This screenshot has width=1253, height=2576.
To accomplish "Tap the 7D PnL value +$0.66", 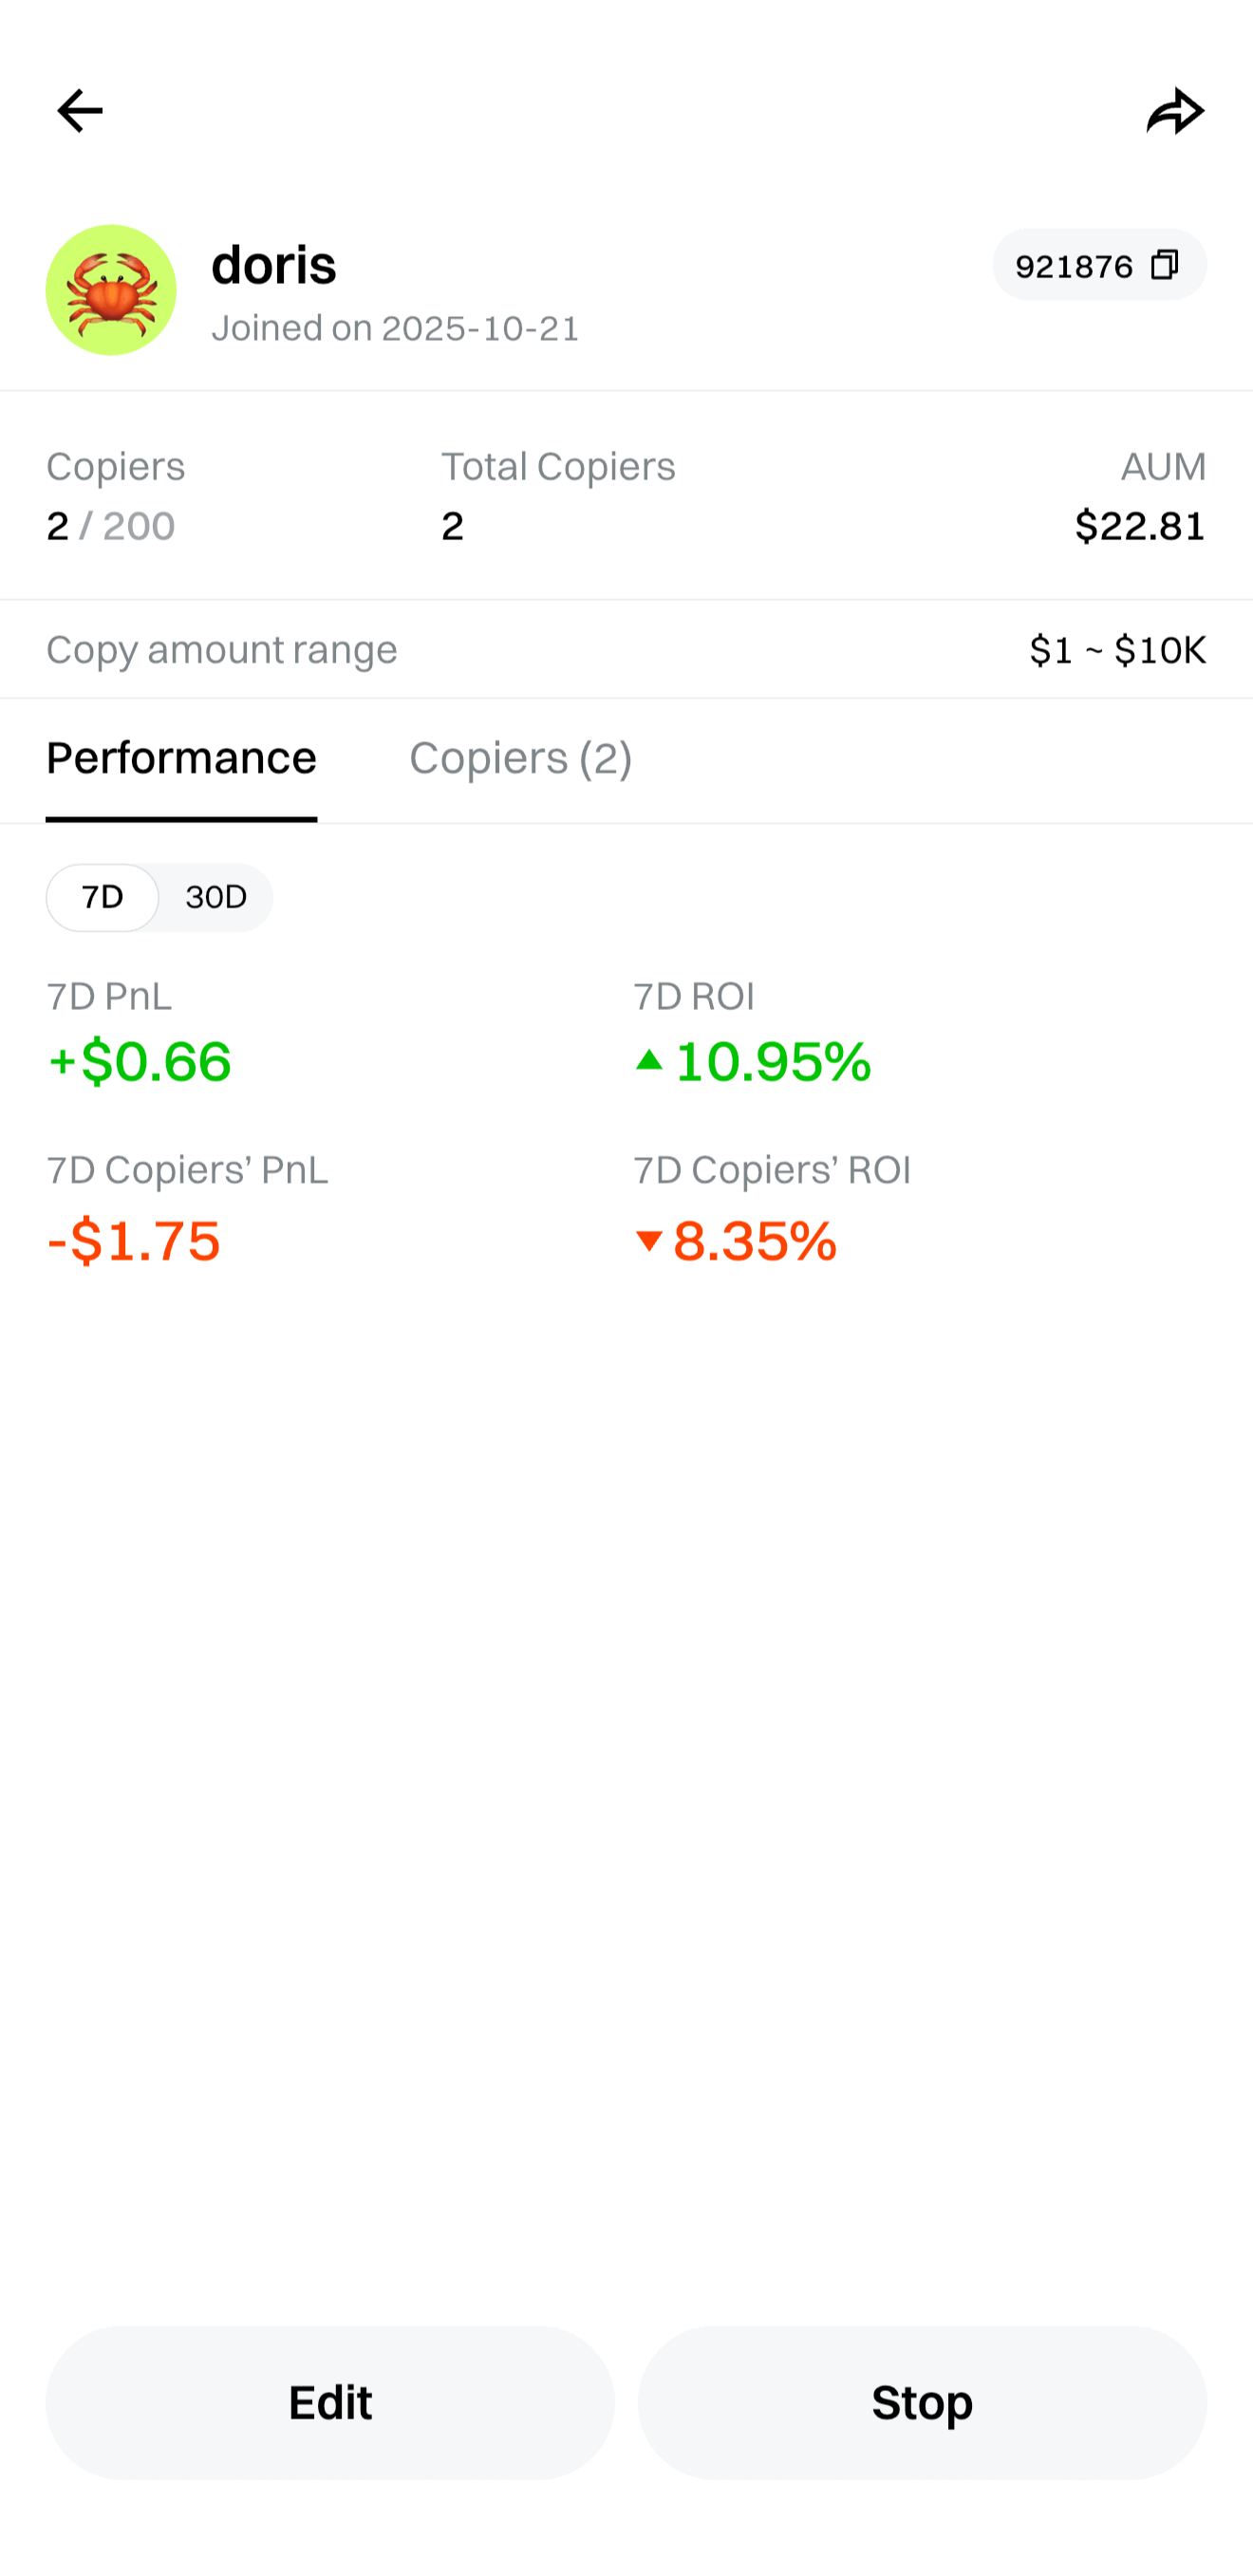I will click(x=139, y=1063).
